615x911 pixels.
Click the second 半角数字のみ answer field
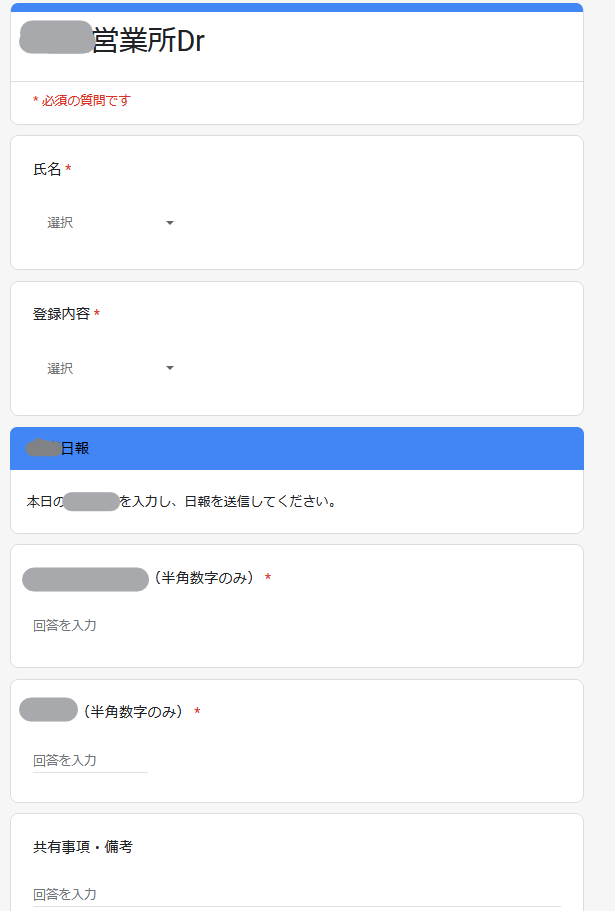tap(91, 761)
